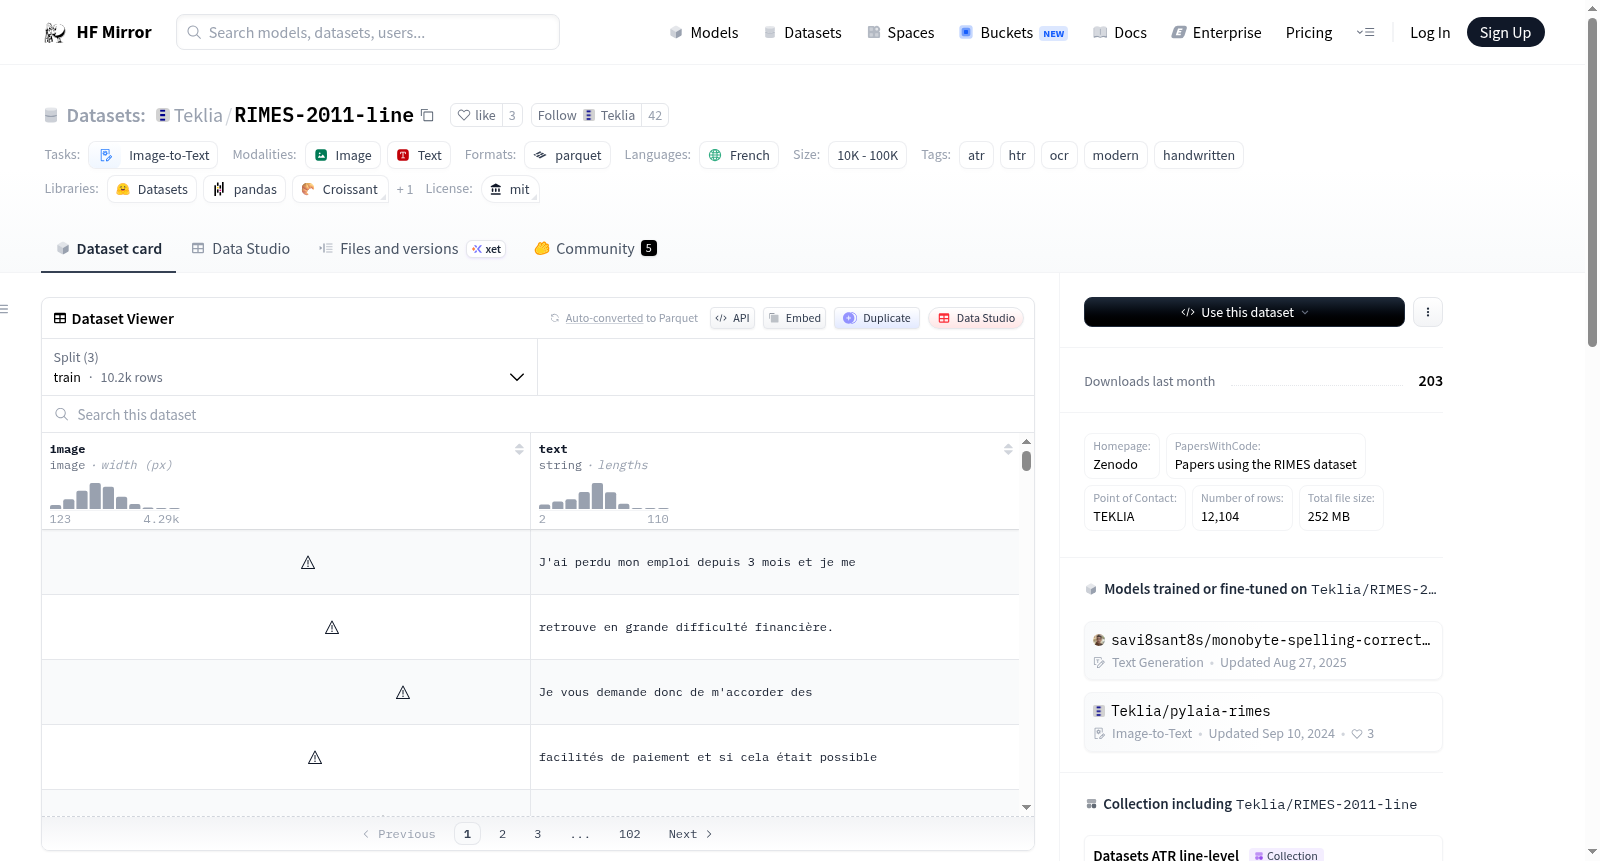Click the mit license tag
Image resolution: width=1600 pixels, height=861 pixels.
point(510,189)
